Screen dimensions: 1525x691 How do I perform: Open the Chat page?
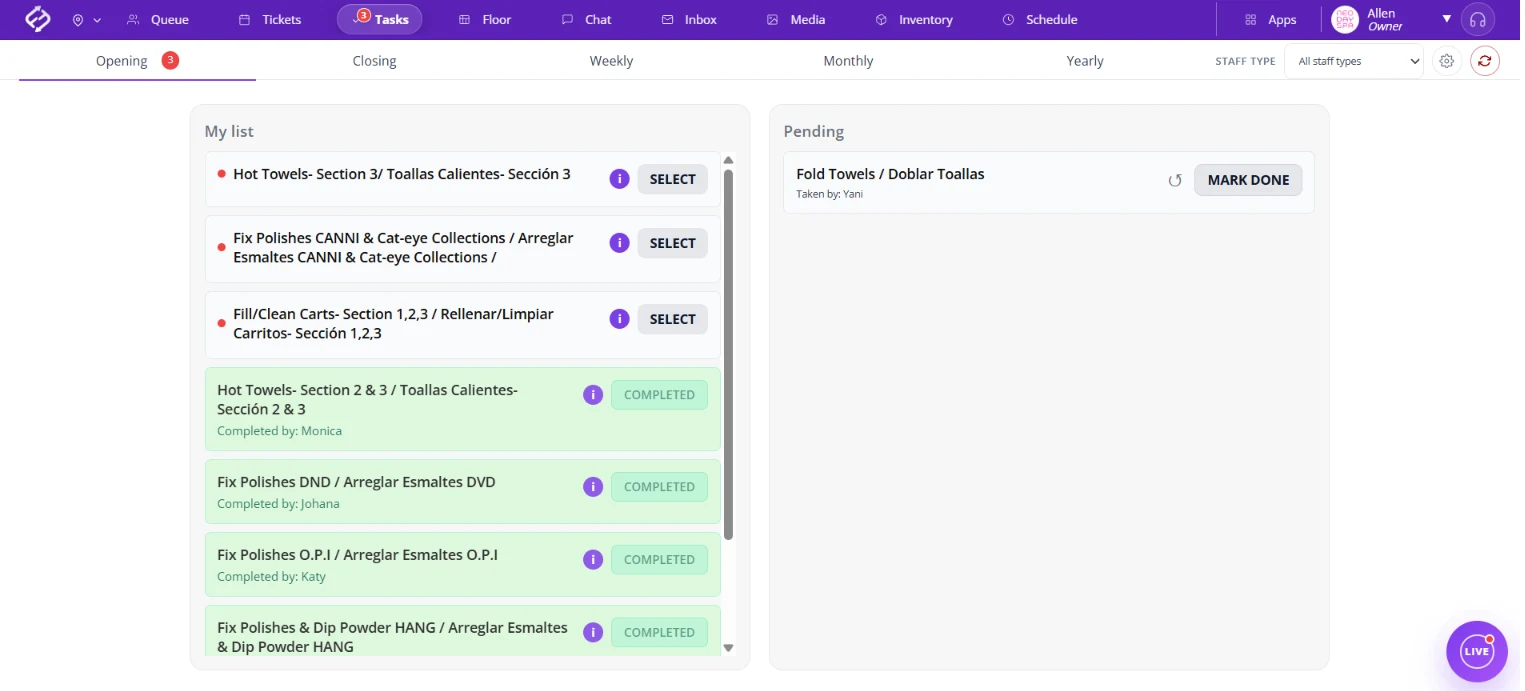click(x=587, y=20)
